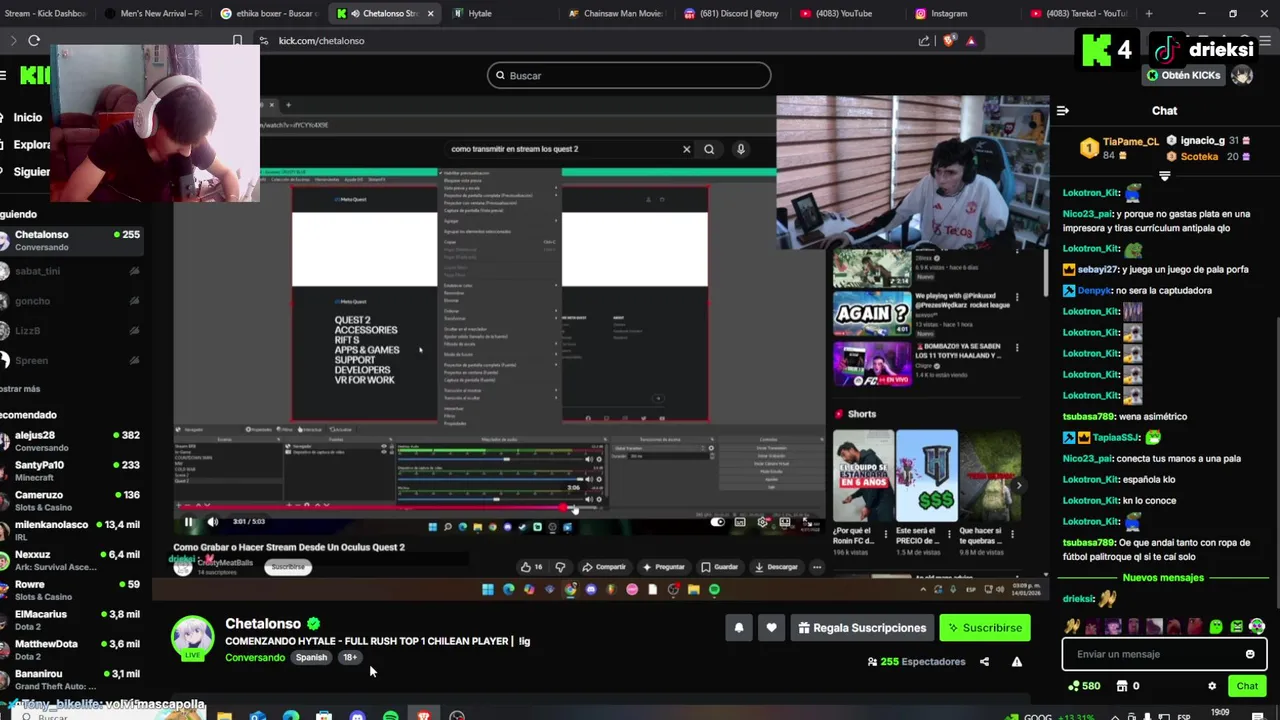Open recommended channel alejus28
1280x720 pixels.
click(x=70, y=441)
